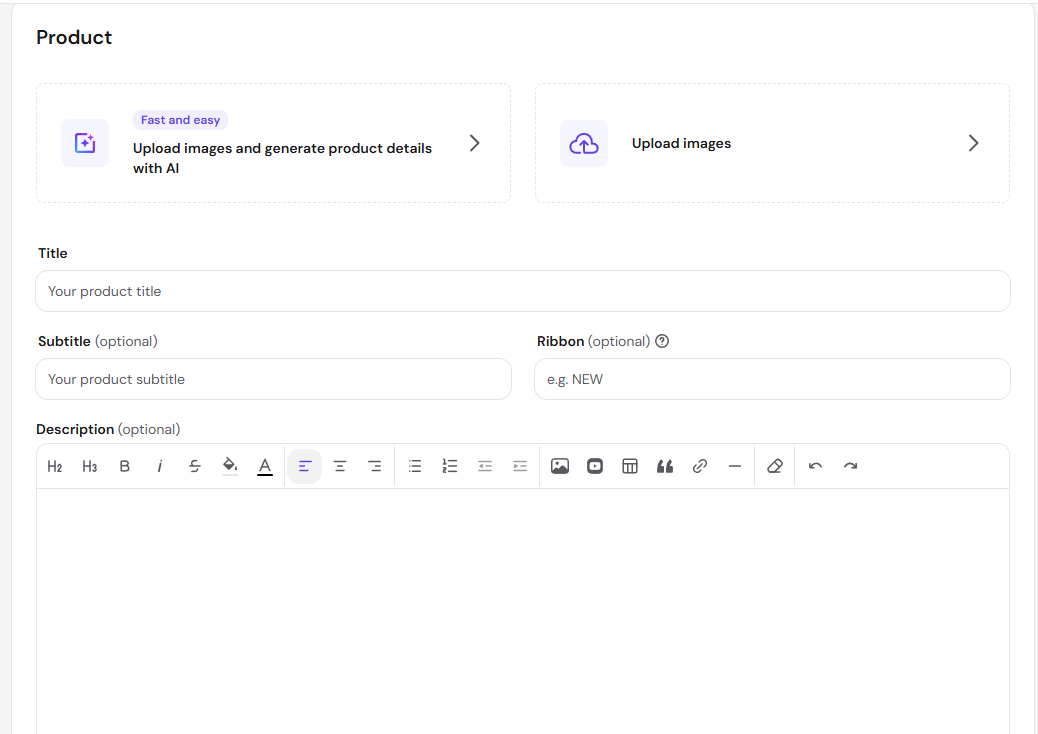The width and height of the screenshot is (1038, 734).
Task: Clear formatting with the eraser icon
Action: pos(775,467)
